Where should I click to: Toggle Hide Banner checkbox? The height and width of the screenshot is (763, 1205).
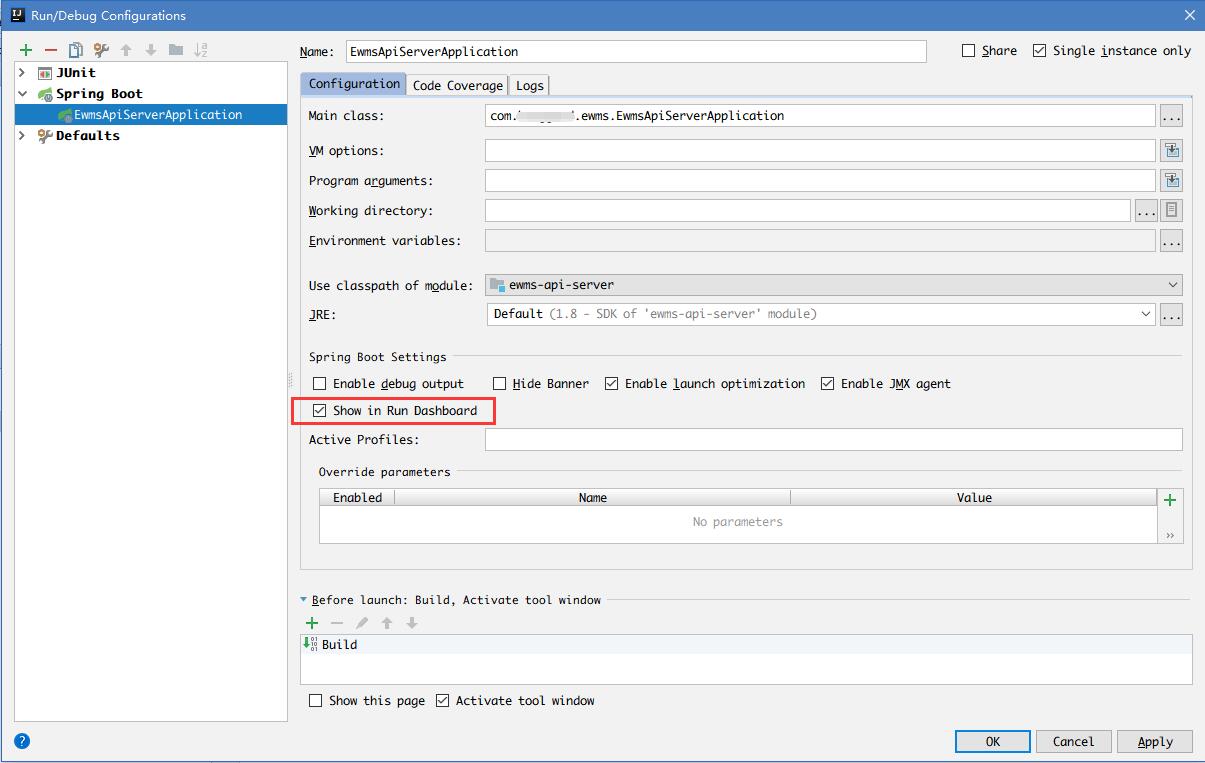pyautogui.click(x=500, y=384)
